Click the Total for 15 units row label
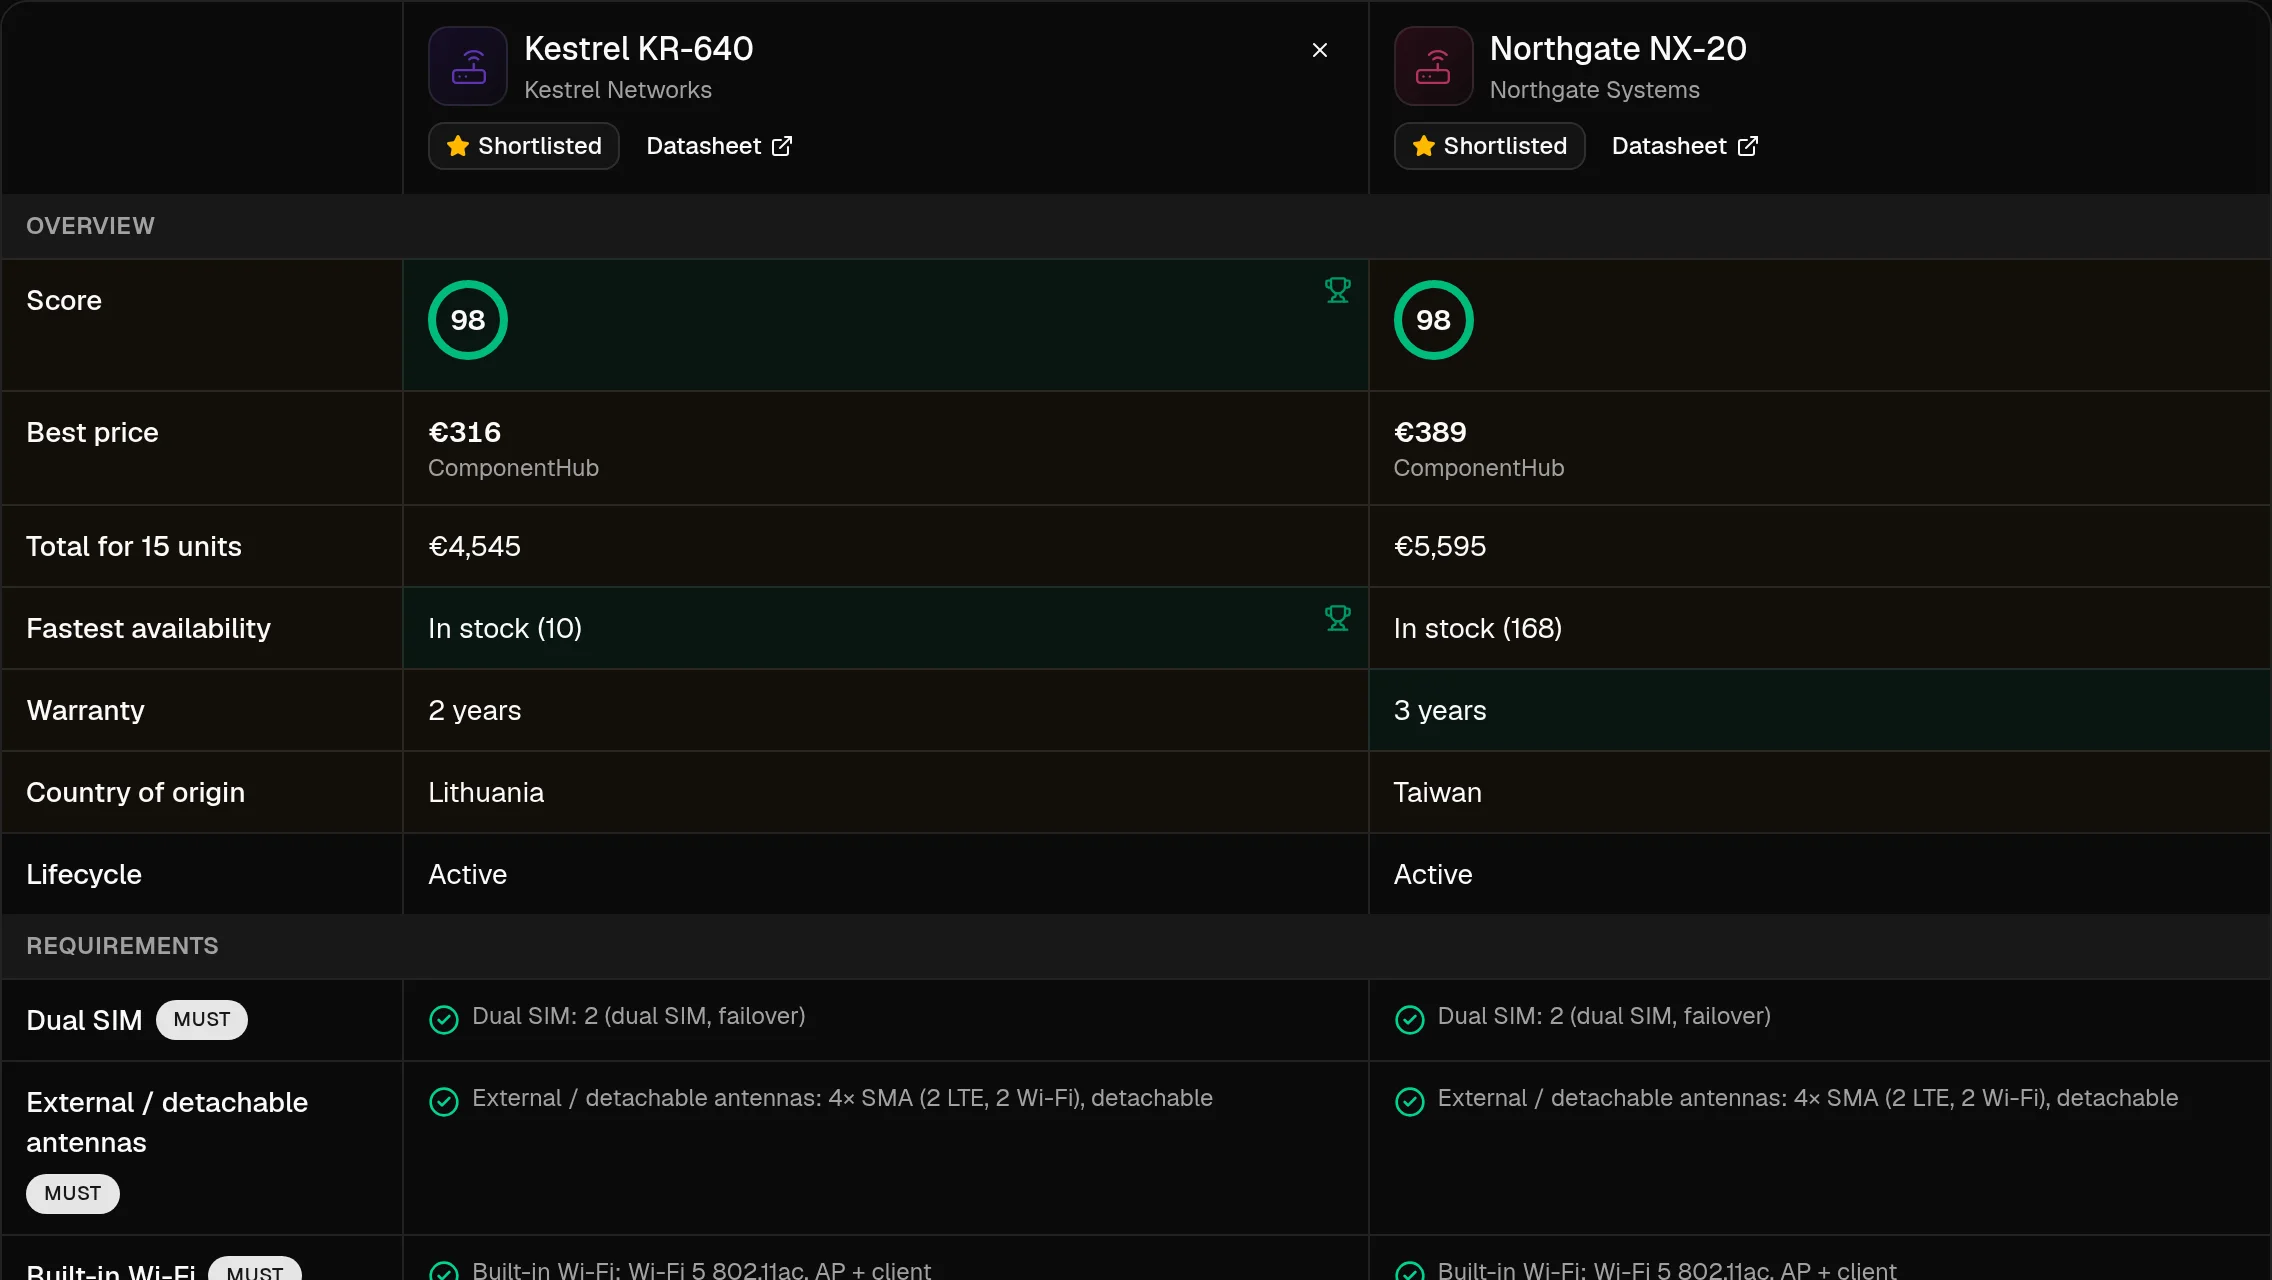 coord(134,546)
